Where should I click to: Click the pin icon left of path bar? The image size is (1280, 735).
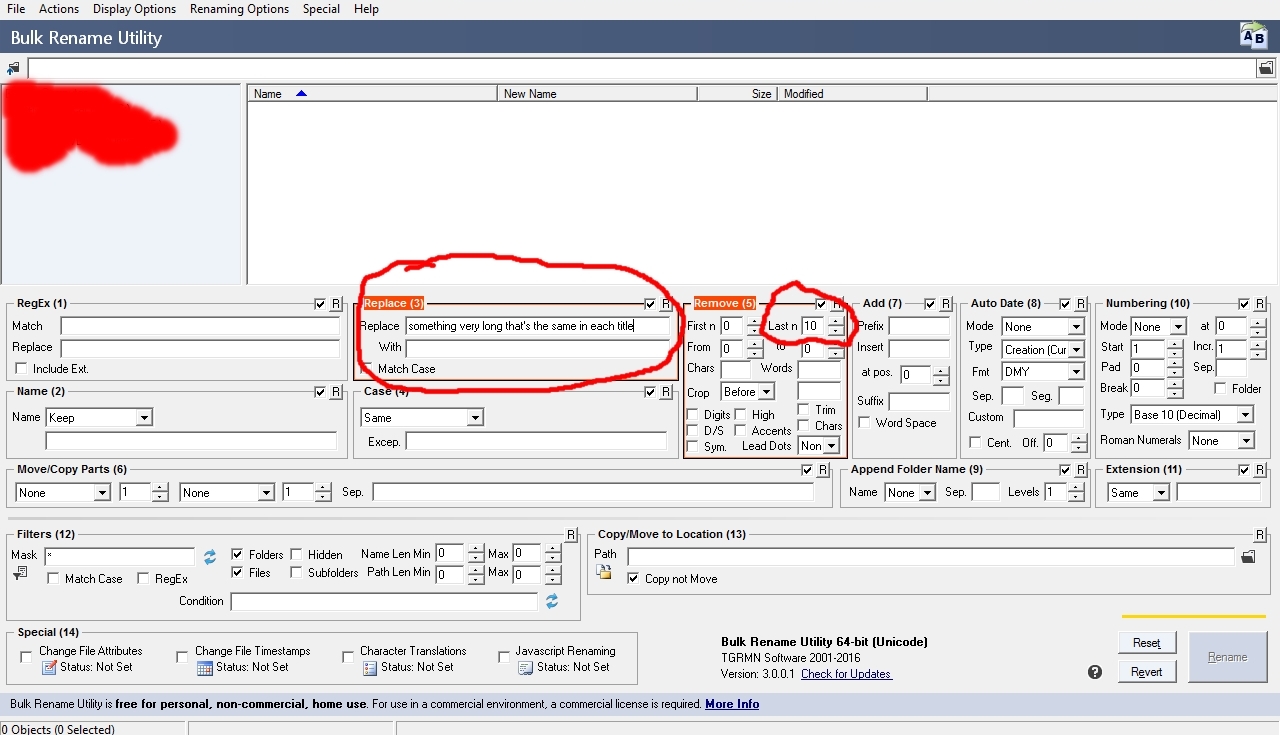tap(13, 69)
